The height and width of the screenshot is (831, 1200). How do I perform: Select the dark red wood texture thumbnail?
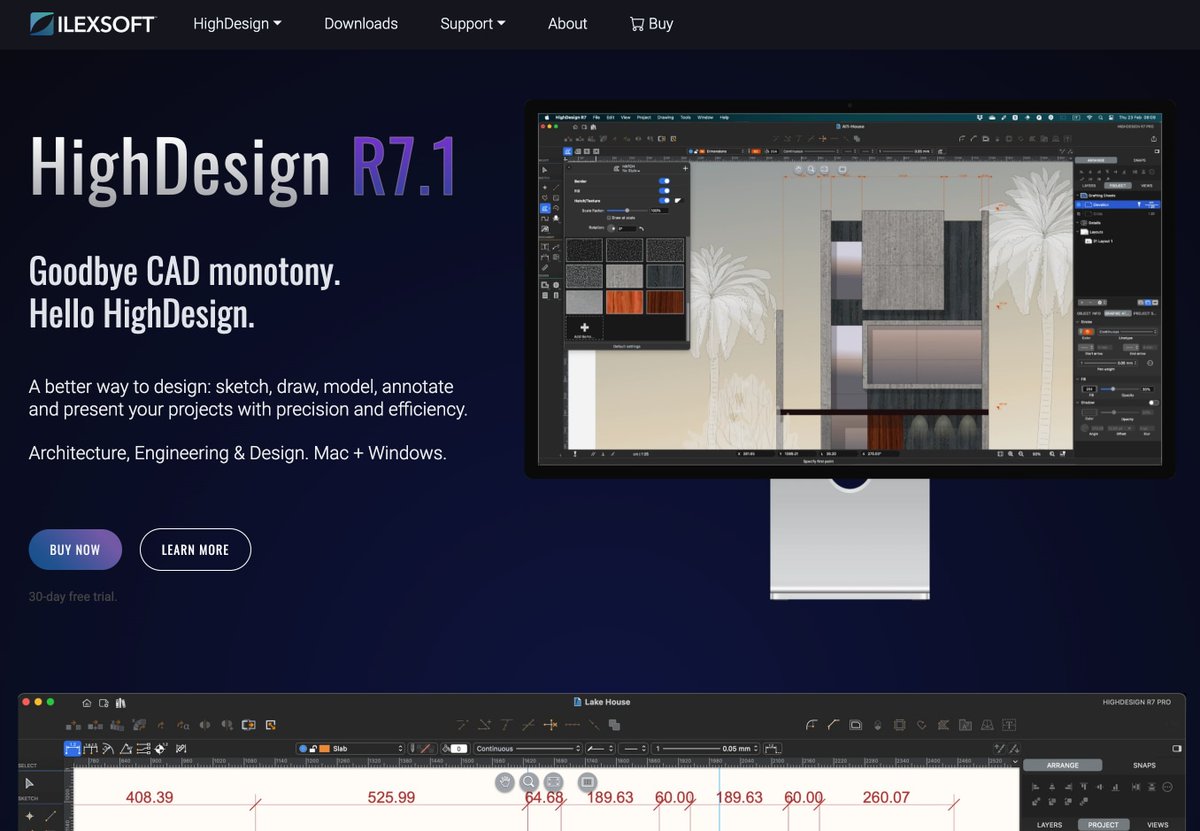665,302
